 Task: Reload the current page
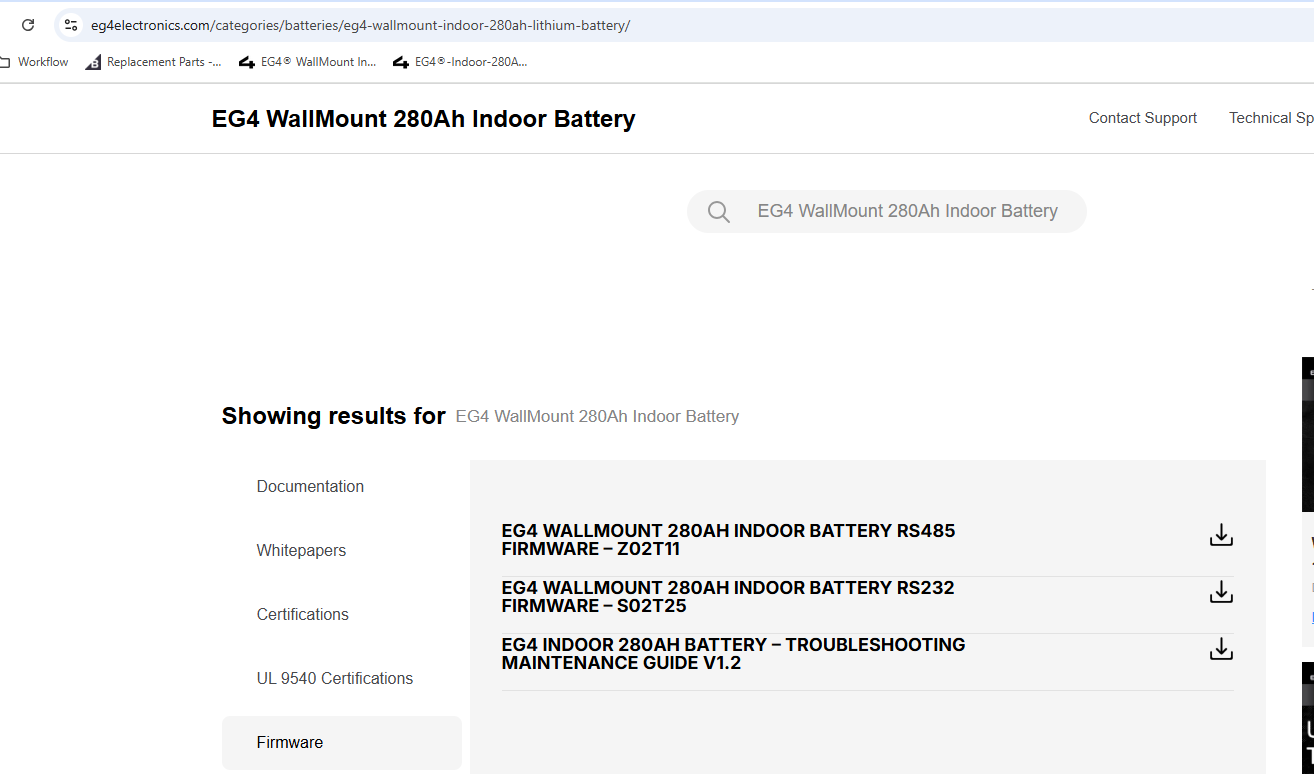click(28, 25)
